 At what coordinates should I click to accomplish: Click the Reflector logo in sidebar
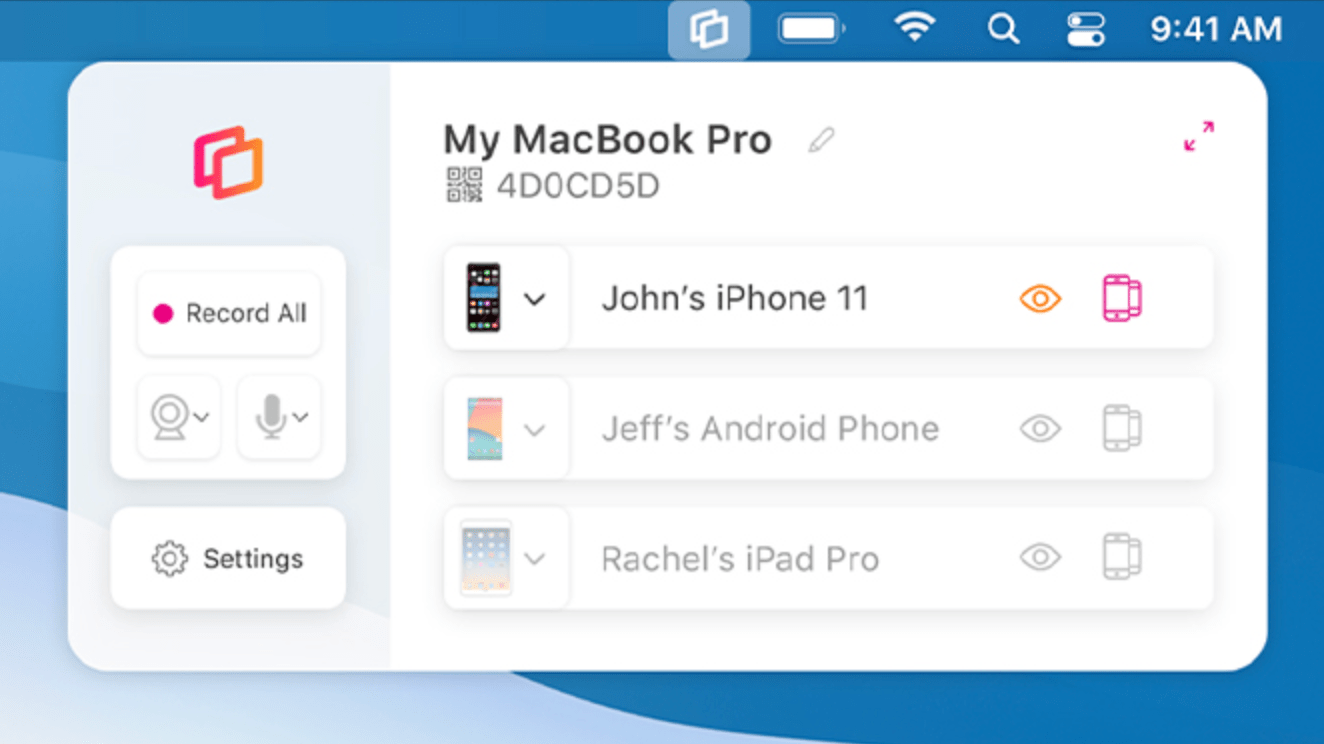point(228,162)
